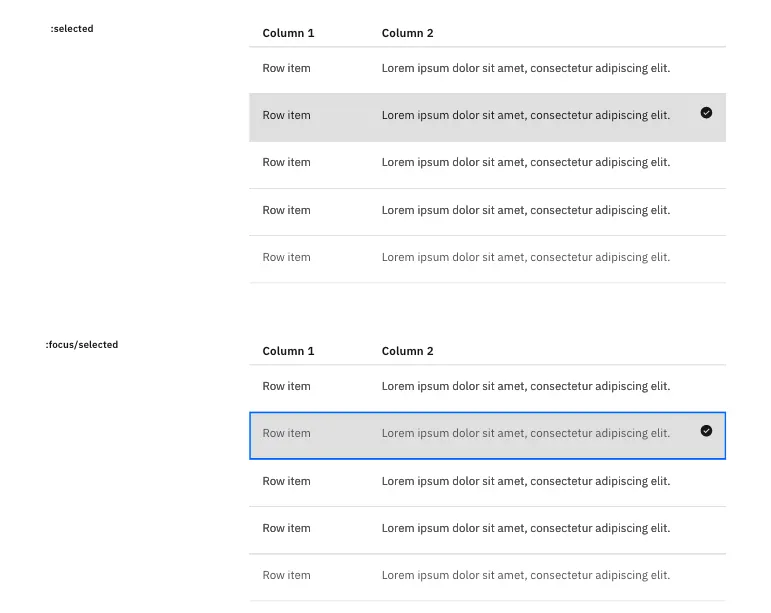Click the ":focus/selected" state label
The height and width of the screenshot is (613, 771).
coord(82,345)
